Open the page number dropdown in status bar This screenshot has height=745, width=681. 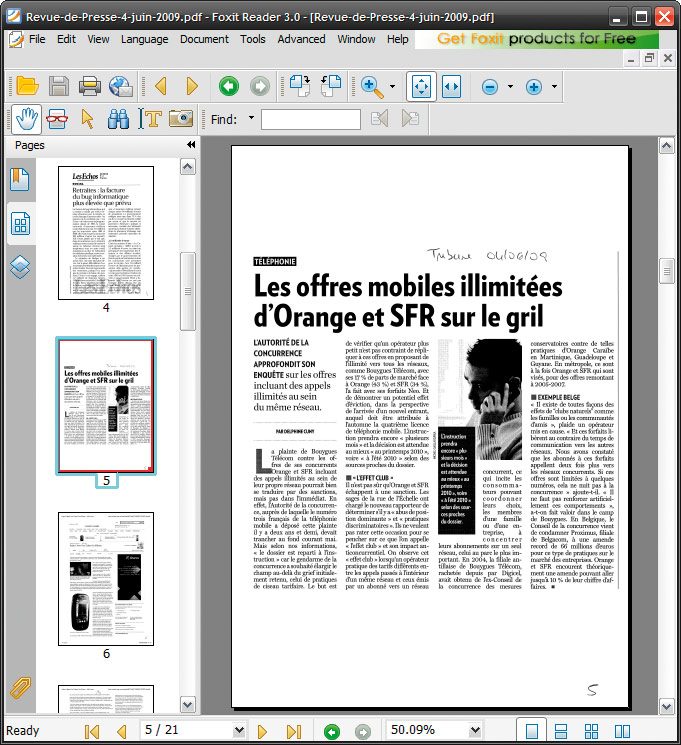coord(239,730)
